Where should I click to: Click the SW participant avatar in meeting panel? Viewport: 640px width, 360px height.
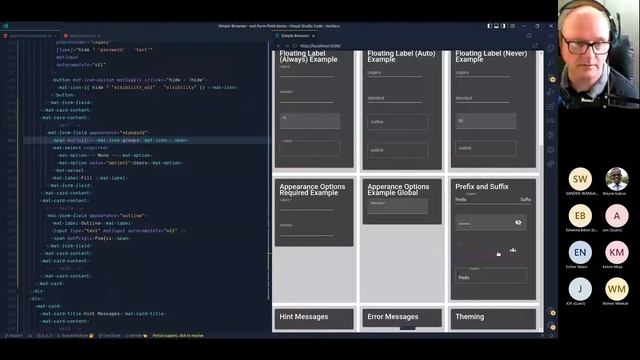pos(580,179)
